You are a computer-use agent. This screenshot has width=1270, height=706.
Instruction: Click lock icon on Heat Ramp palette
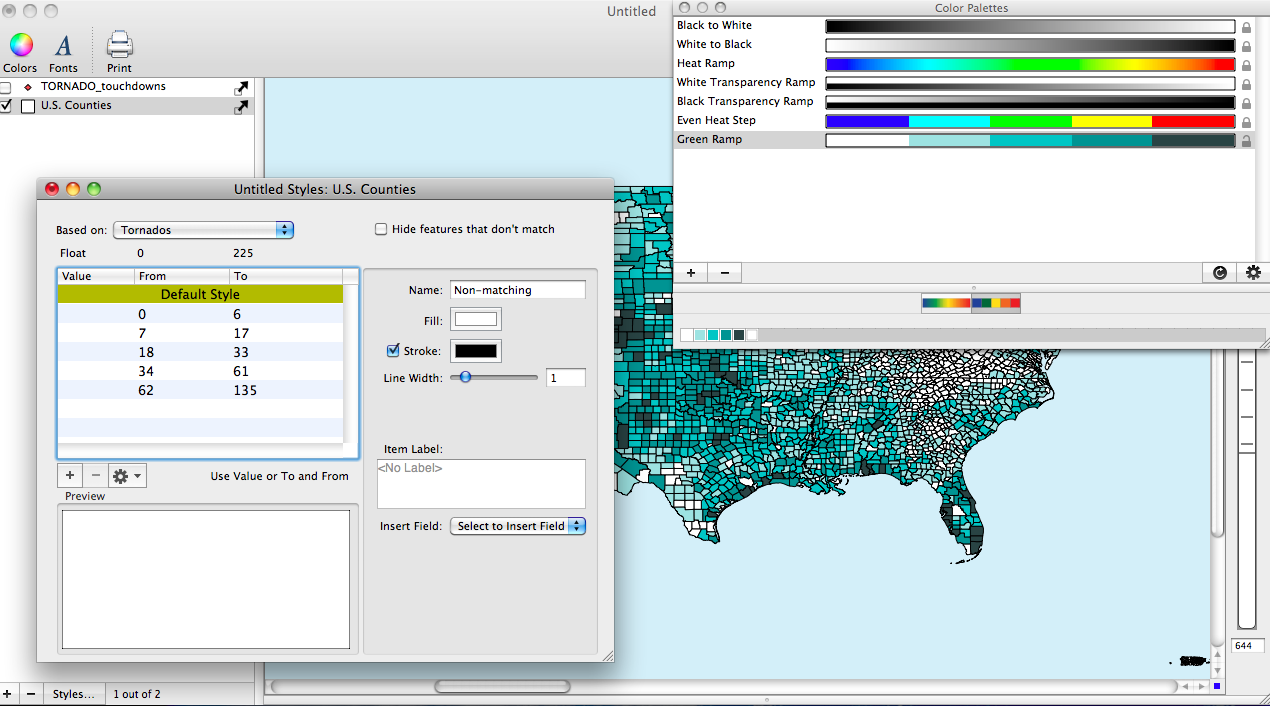coord(1246,65)
